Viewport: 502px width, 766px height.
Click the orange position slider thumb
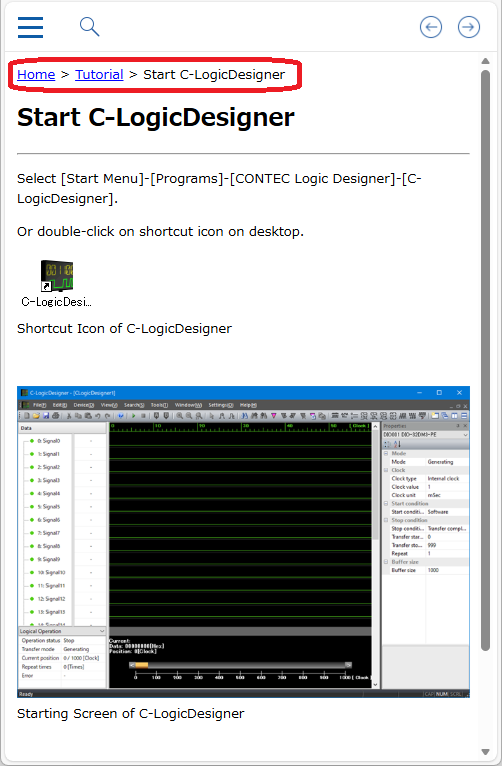click(142, 665)
